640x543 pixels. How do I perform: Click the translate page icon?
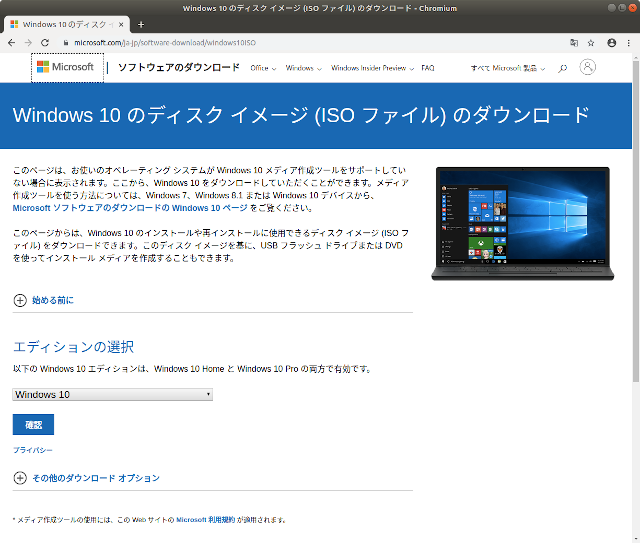click(x=574, y=43)
